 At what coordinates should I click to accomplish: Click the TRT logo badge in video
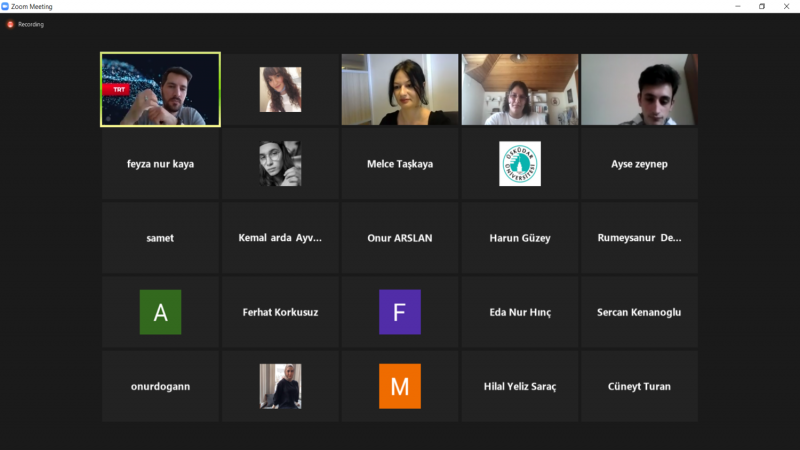(118, 89)
